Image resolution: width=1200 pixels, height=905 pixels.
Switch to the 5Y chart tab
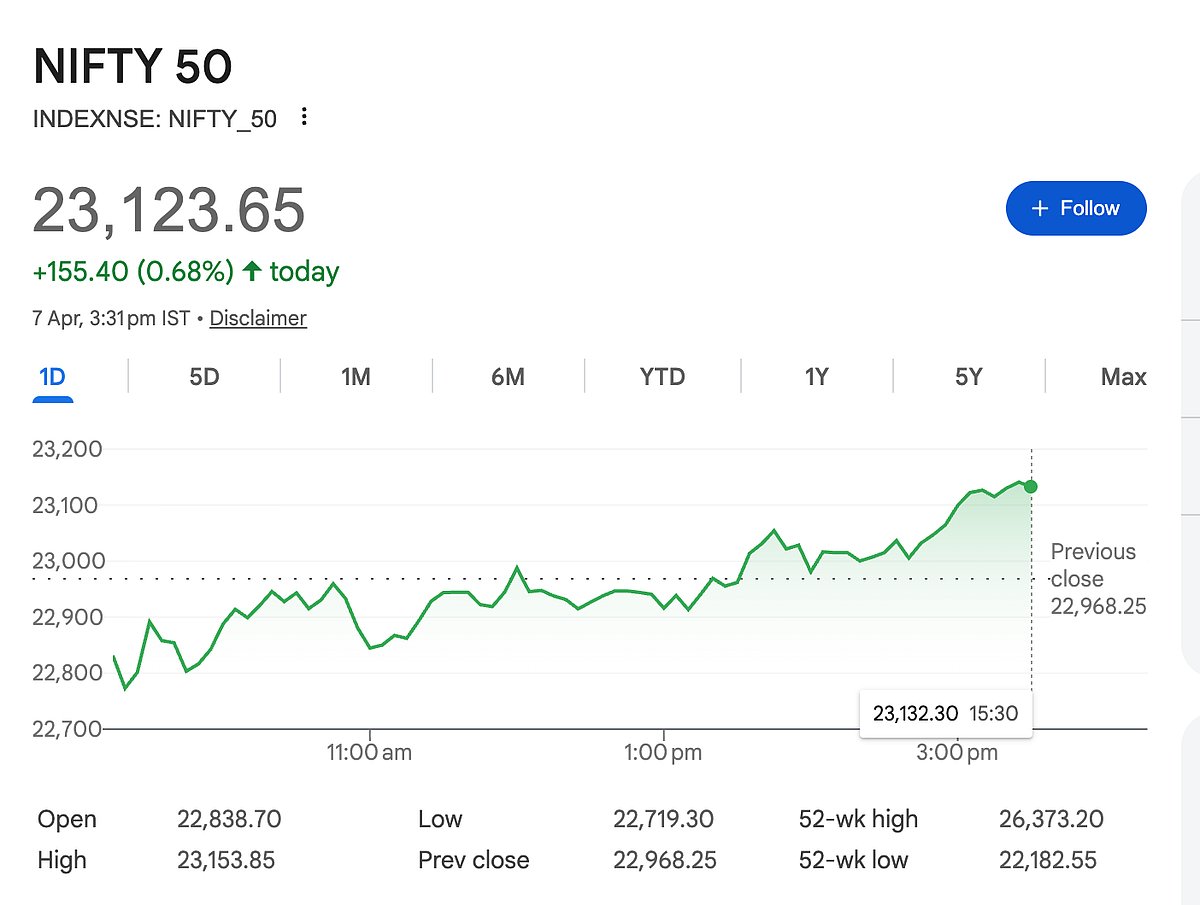[968, 377]
